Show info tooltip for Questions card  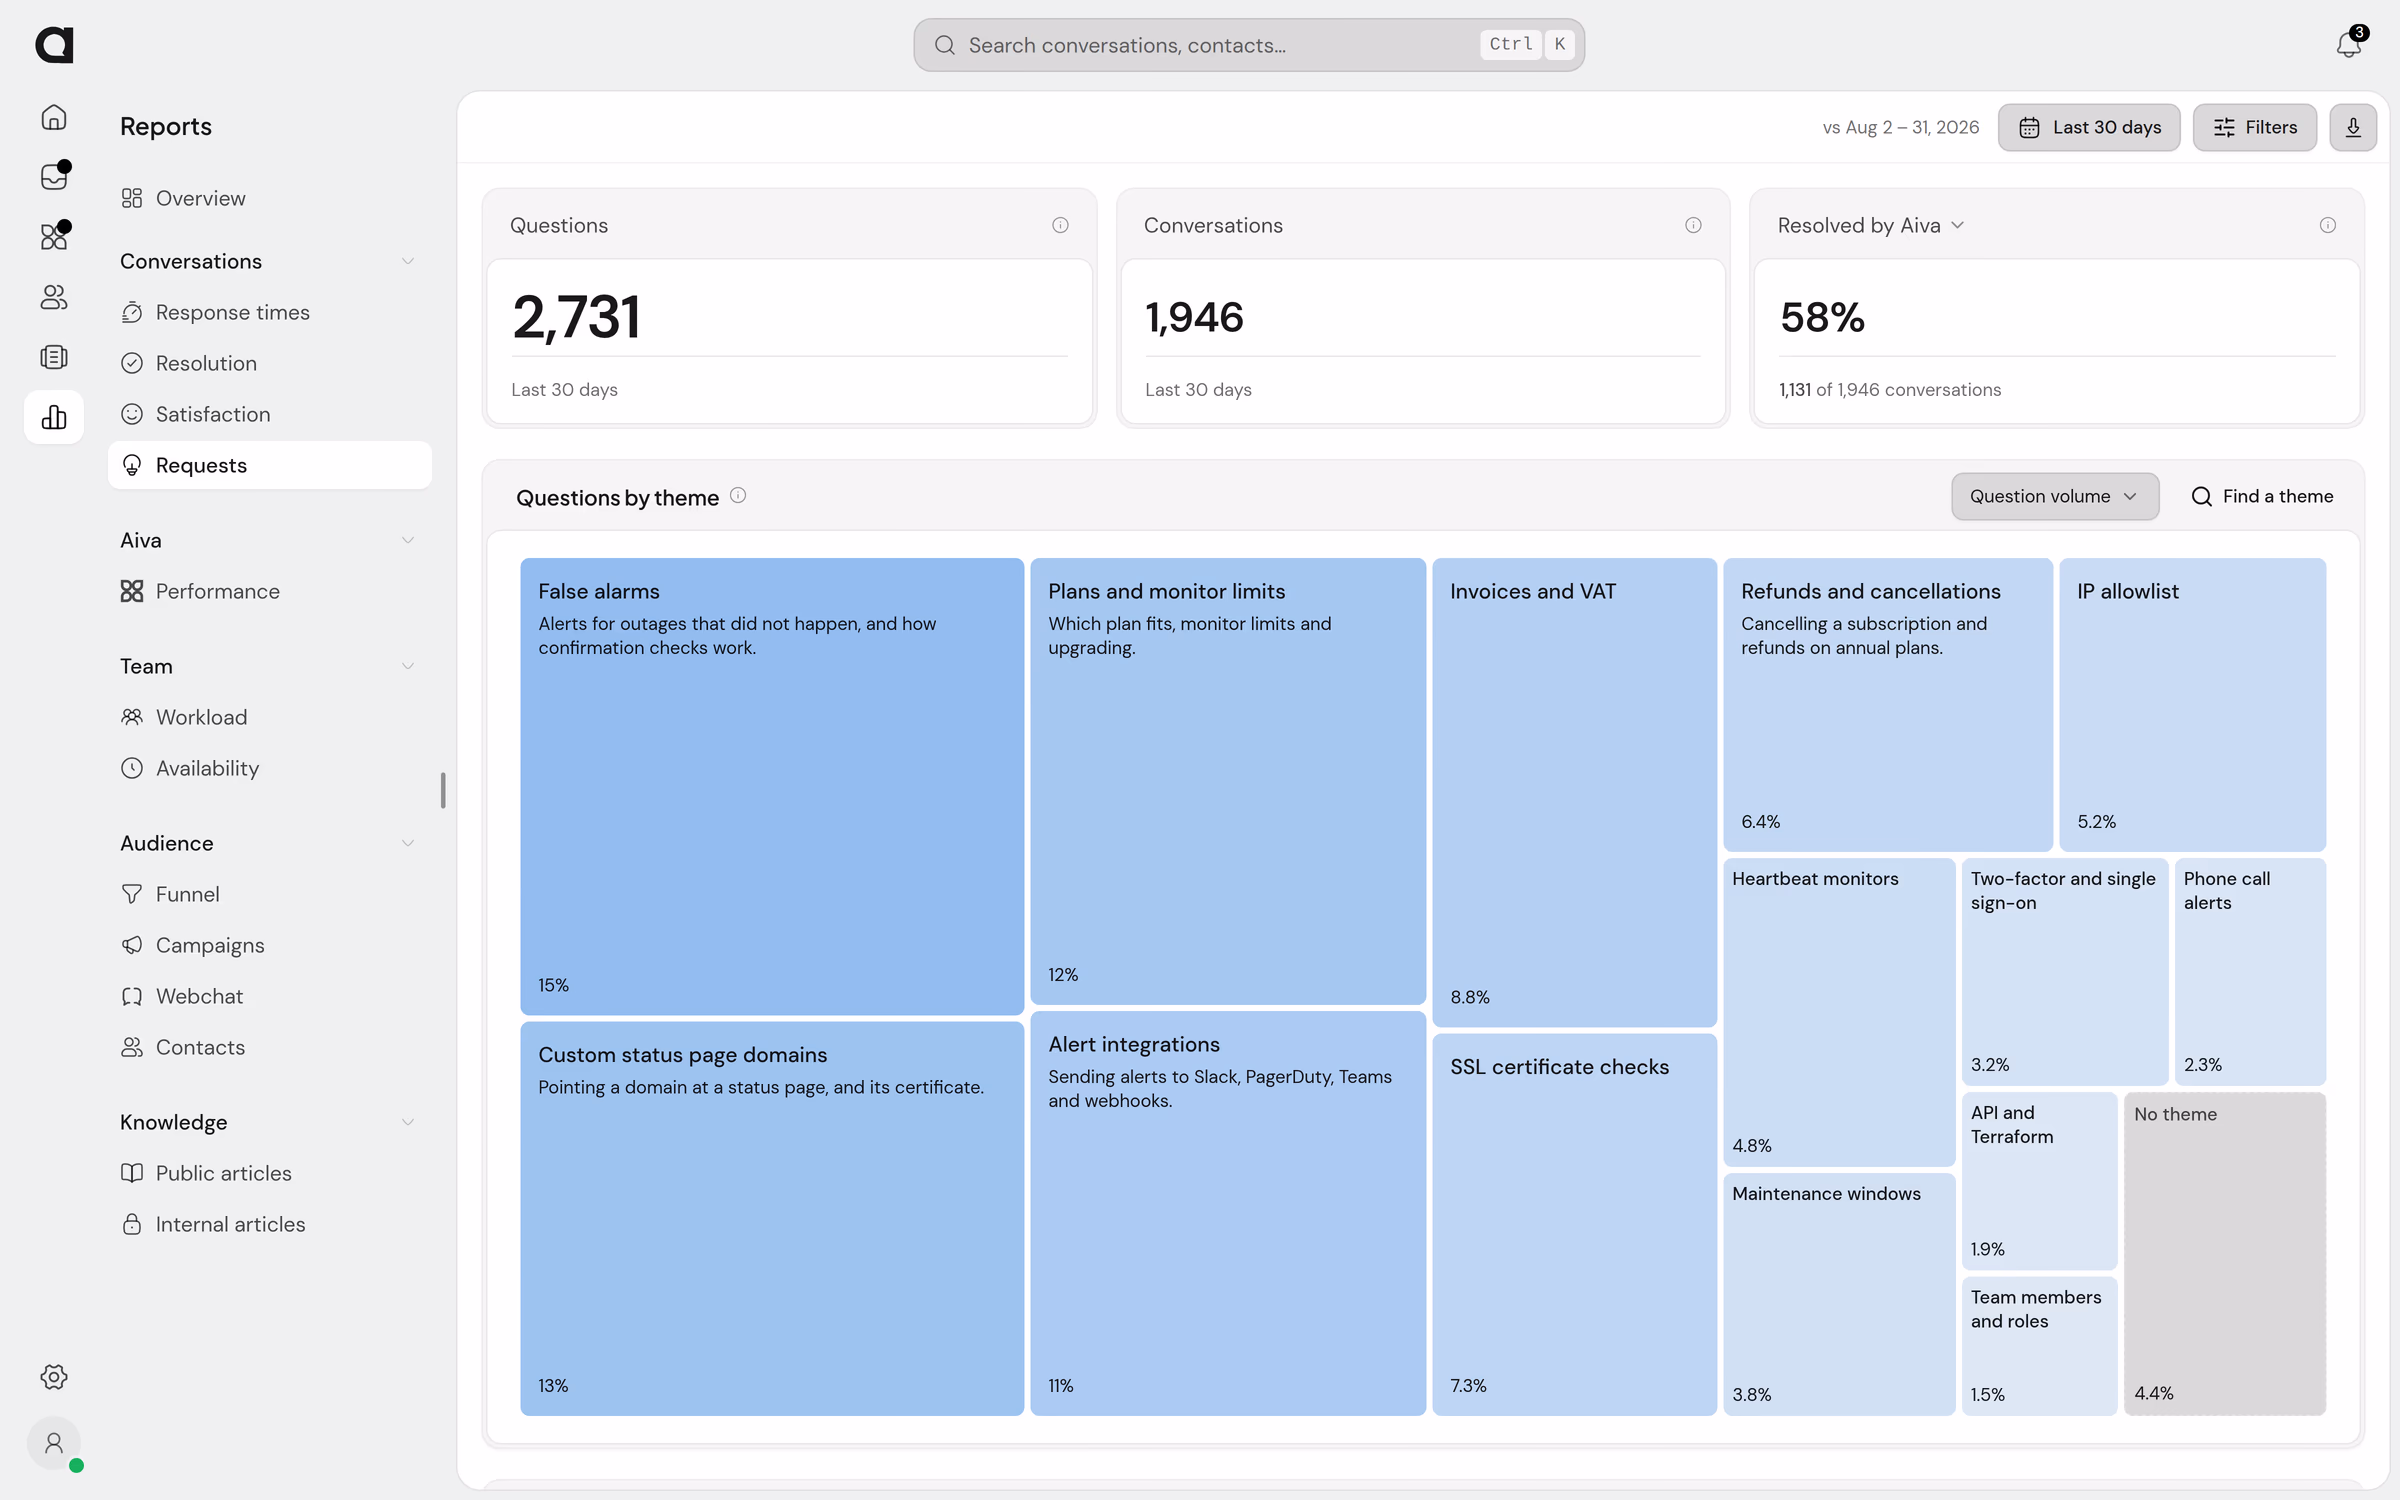(x=1060, y=225)
